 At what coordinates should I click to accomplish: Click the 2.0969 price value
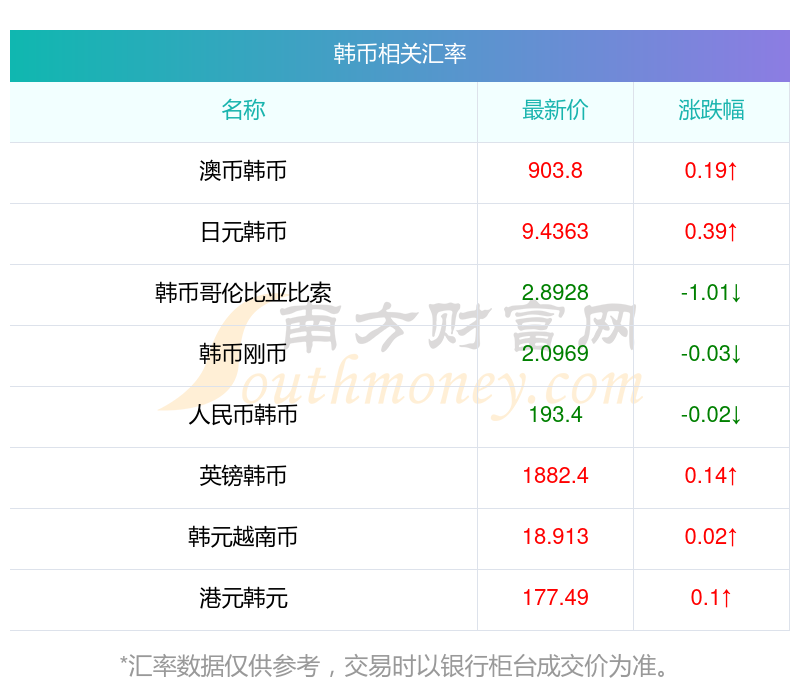(555, 354)
